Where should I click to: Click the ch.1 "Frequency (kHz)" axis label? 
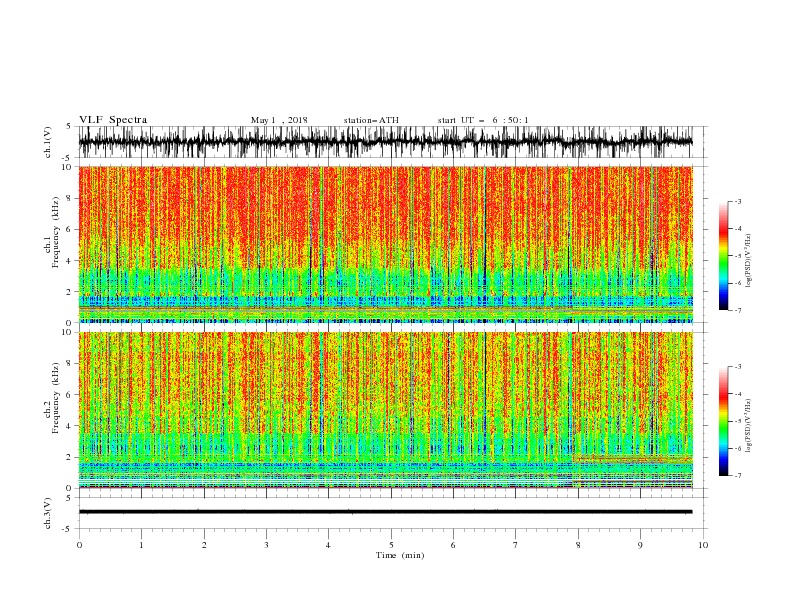56,230
